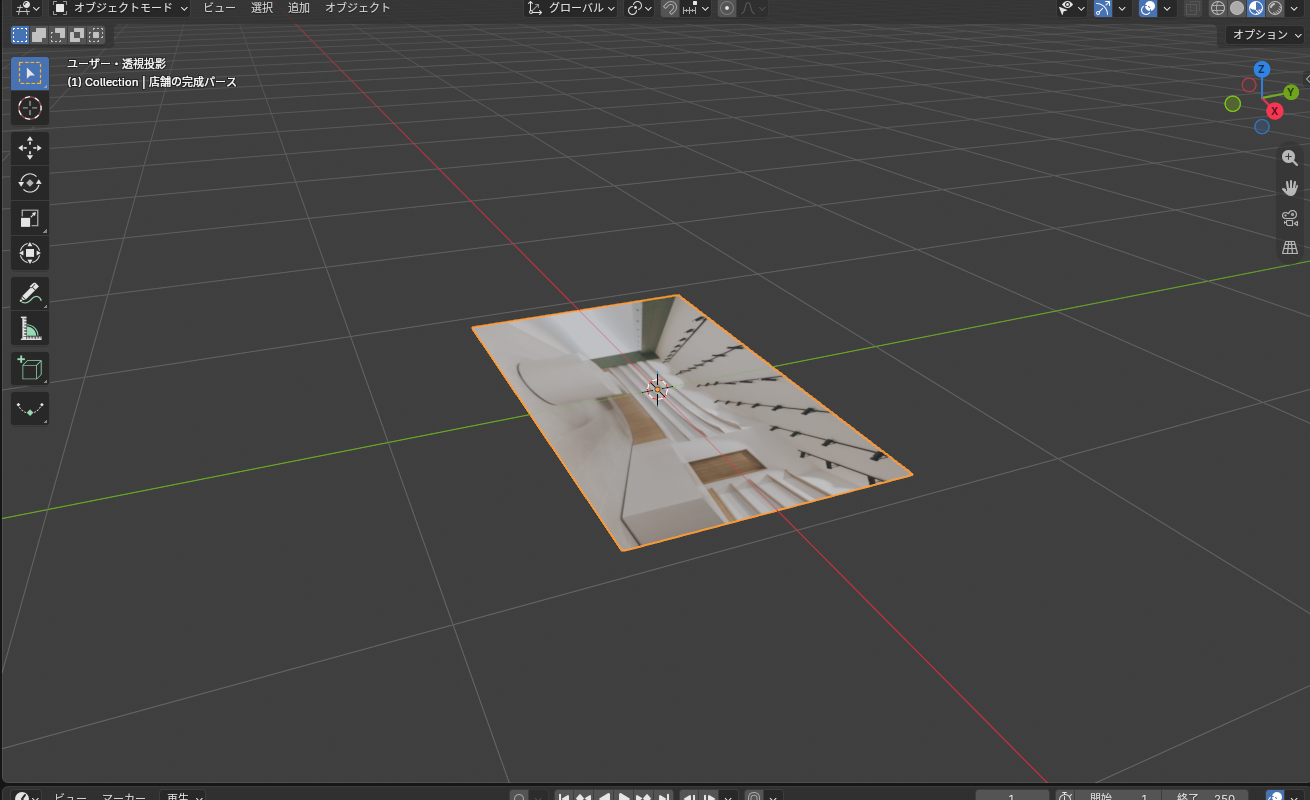Click the green Y axis on the navigation gizmo

[1291, 92]
